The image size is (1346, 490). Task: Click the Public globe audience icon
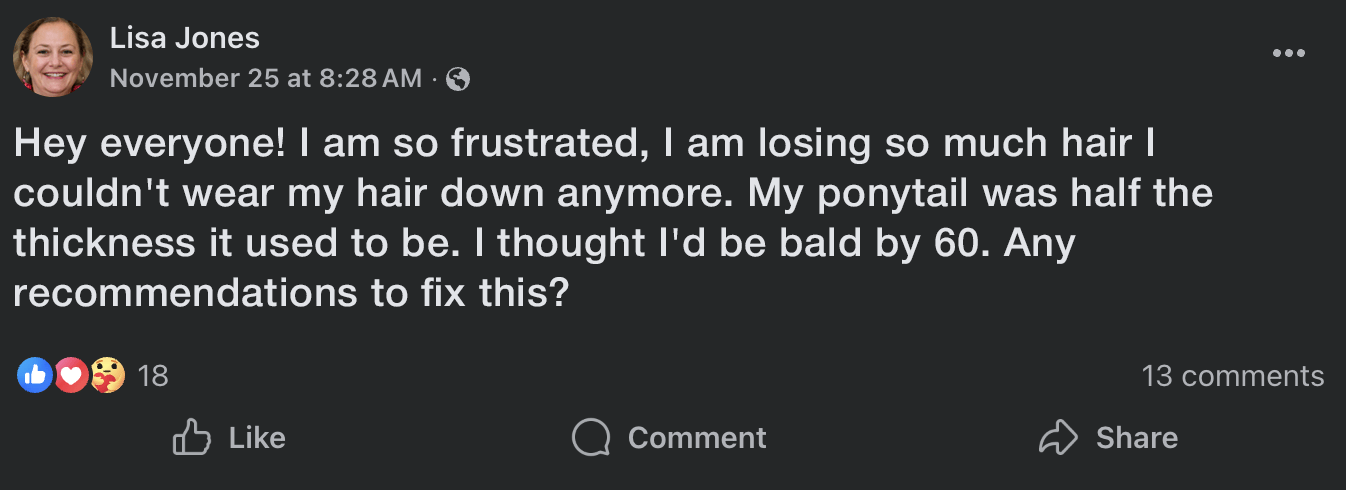(x=458, y=79)
